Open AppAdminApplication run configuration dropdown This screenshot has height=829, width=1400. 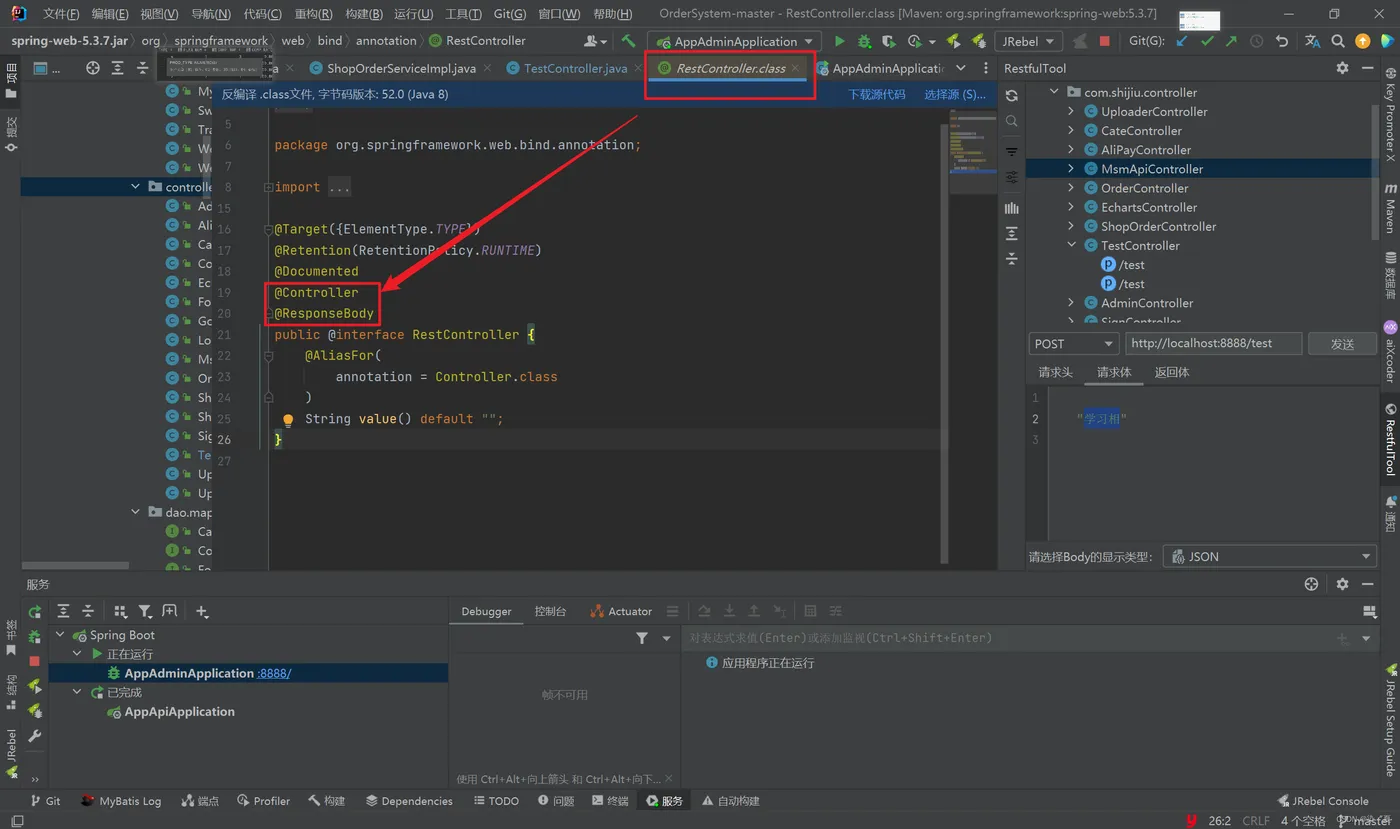click(x=735, y=41)
